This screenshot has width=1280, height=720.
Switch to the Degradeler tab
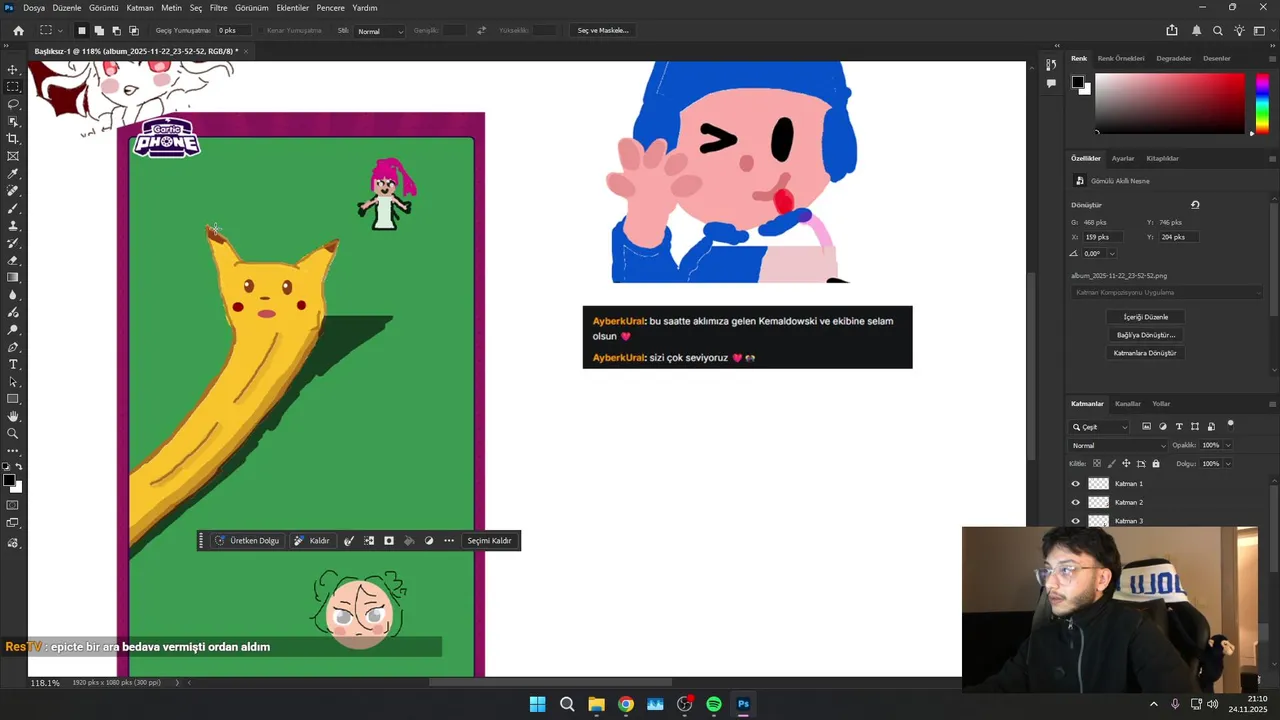(1174, 58)
